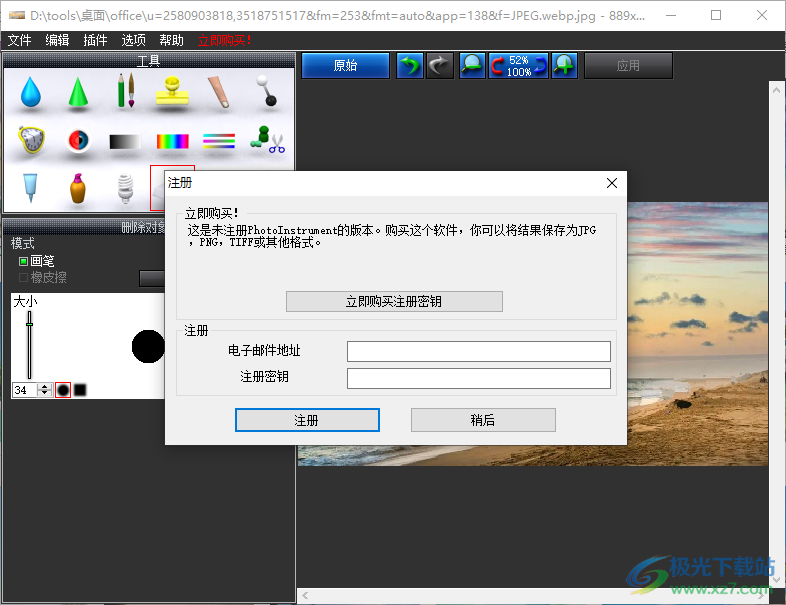Pick the finger Smudge tool
This screenshot has width=786, height=605.
click(x=220, y=92)
